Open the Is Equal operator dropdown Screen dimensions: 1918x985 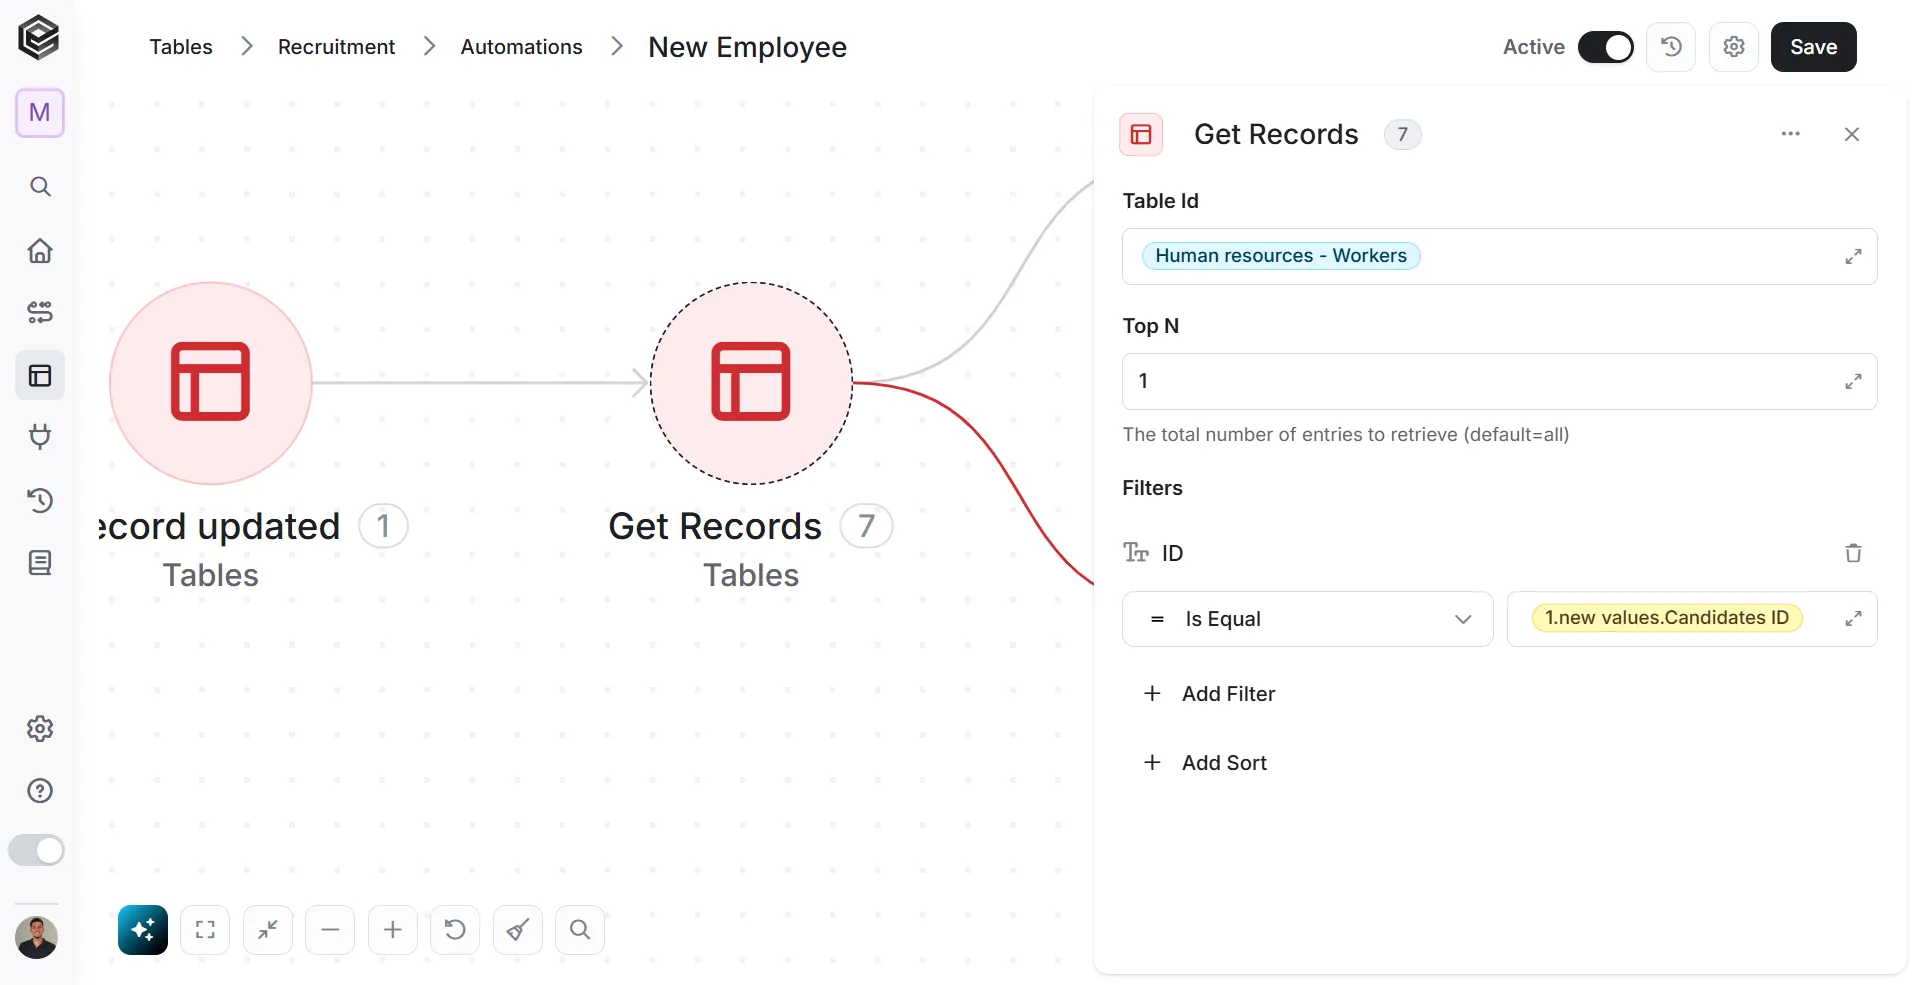click(x=1308, y=619)
